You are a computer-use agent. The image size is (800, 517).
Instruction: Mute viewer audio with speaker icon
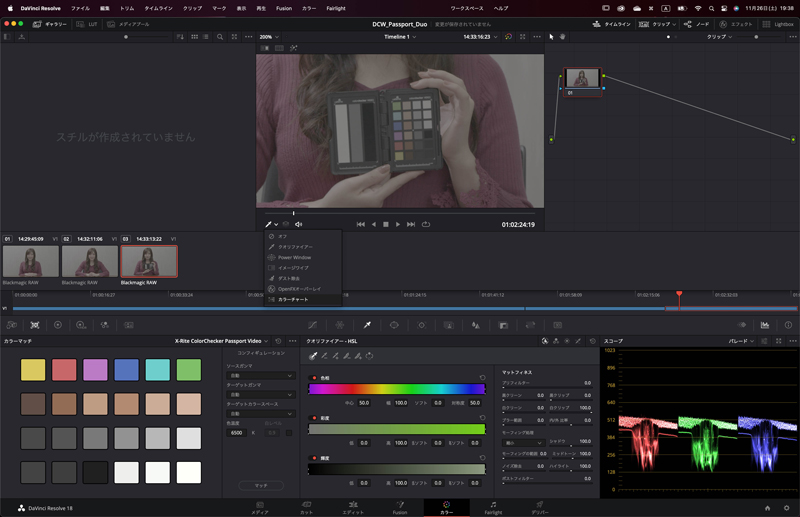click(299, 224)
